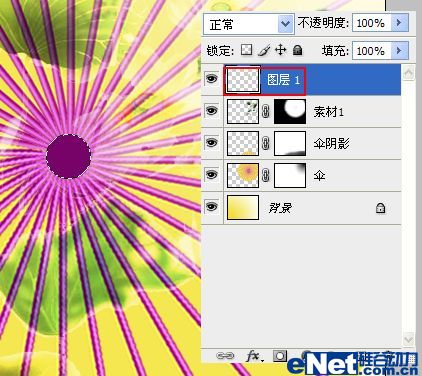The width and height of the screenshot is (422, 376).
Task: Click the layers panel scroll up arrow
Action: [x=409, y=72]
